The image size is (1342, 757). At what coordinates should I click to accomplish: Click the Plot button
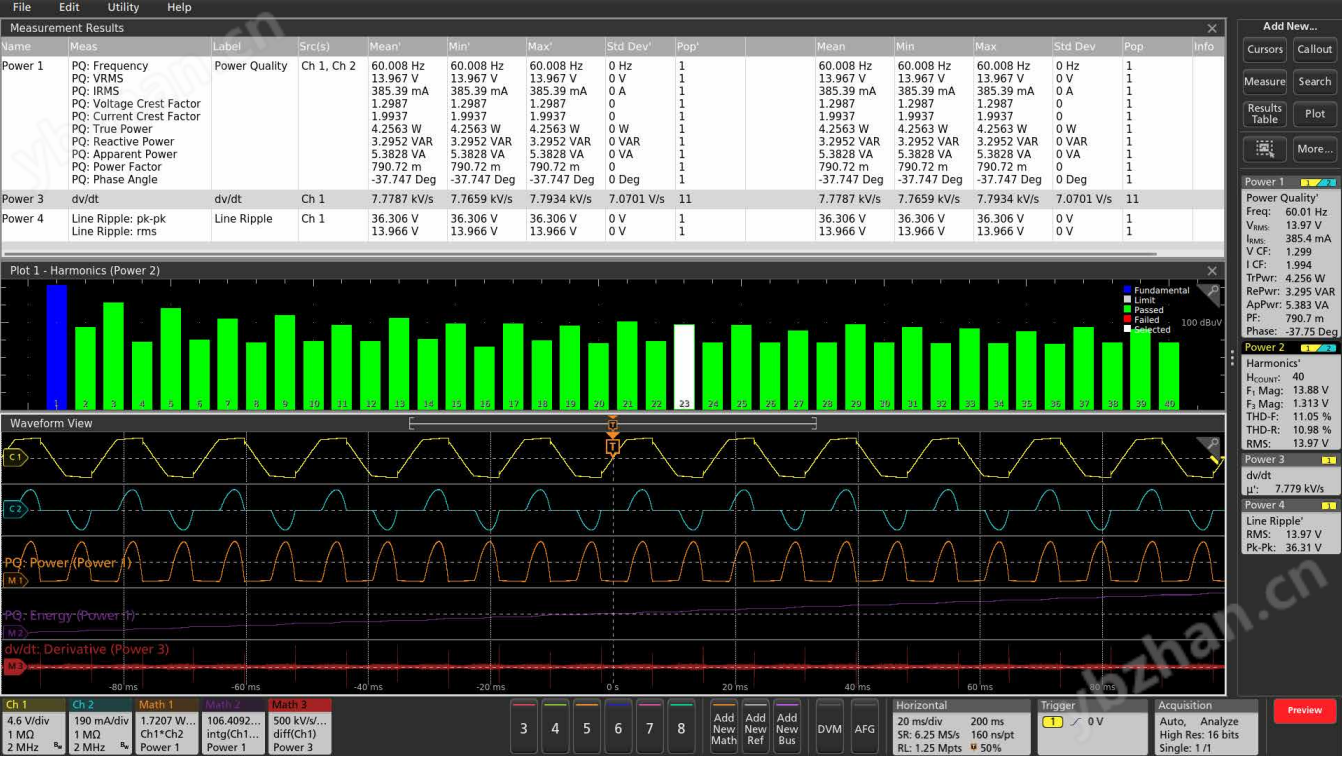pyautogui.click(x=1314, y=114)
